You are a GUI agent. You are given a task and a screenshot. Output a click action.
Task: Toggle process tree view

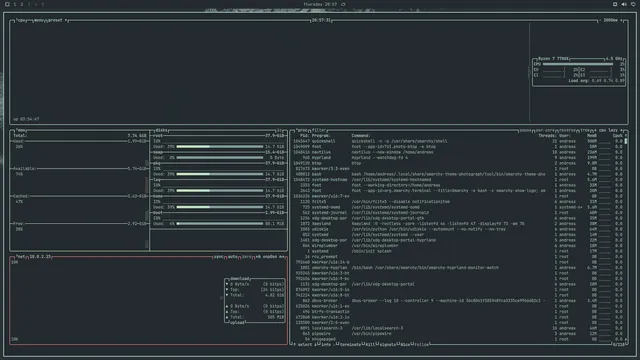click(x=585, y=130)
